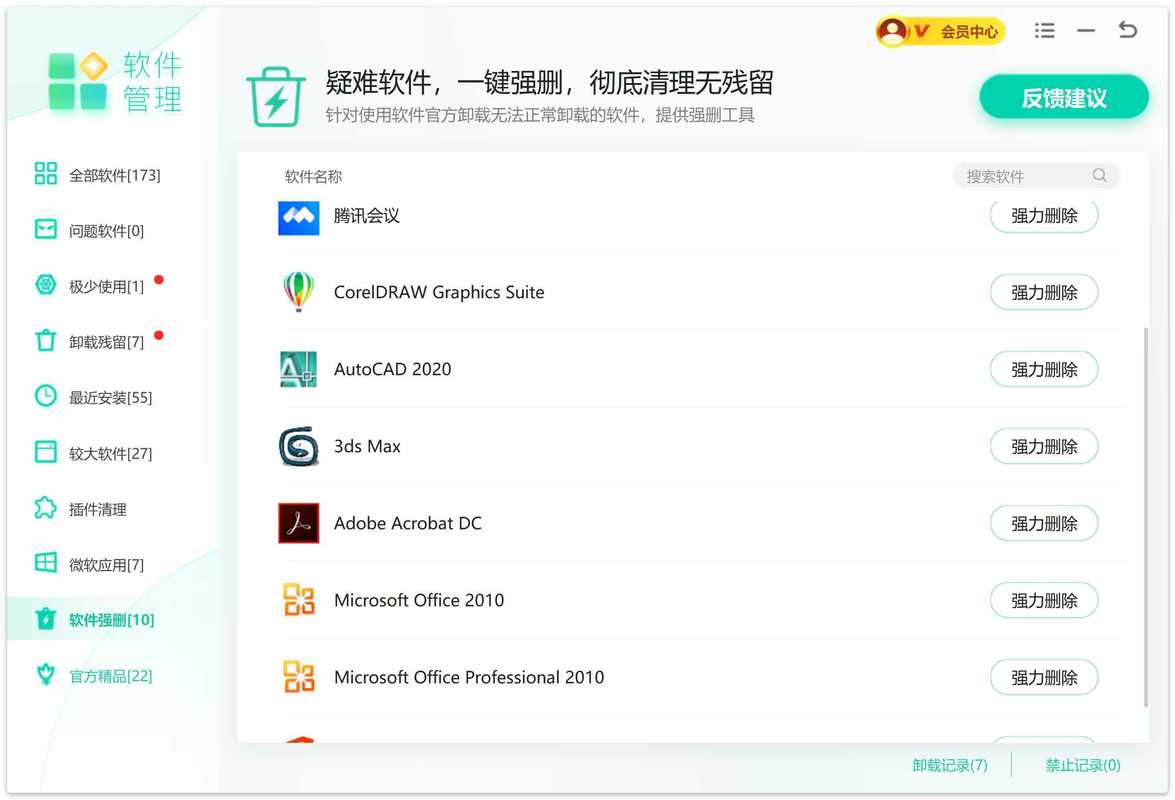Click the search magnifier icon
Viewport: 1175px width, 800px height.
click(1099, 176)
